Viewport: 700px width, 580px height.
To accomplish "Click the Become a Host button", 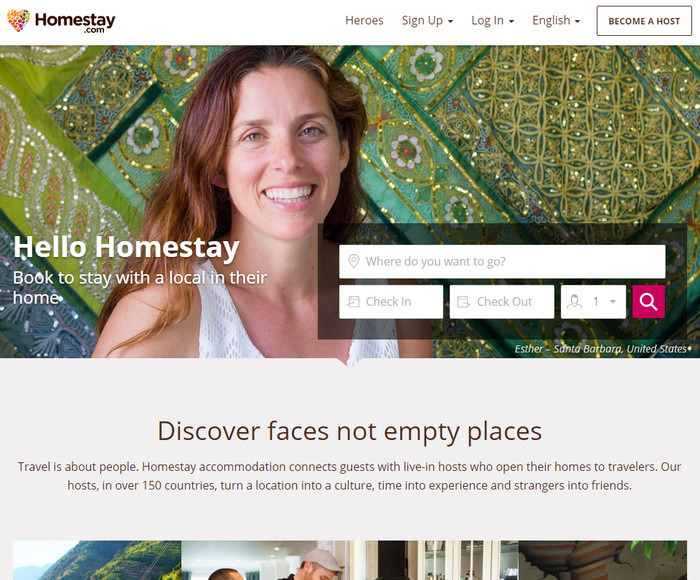I will (644, 21).
